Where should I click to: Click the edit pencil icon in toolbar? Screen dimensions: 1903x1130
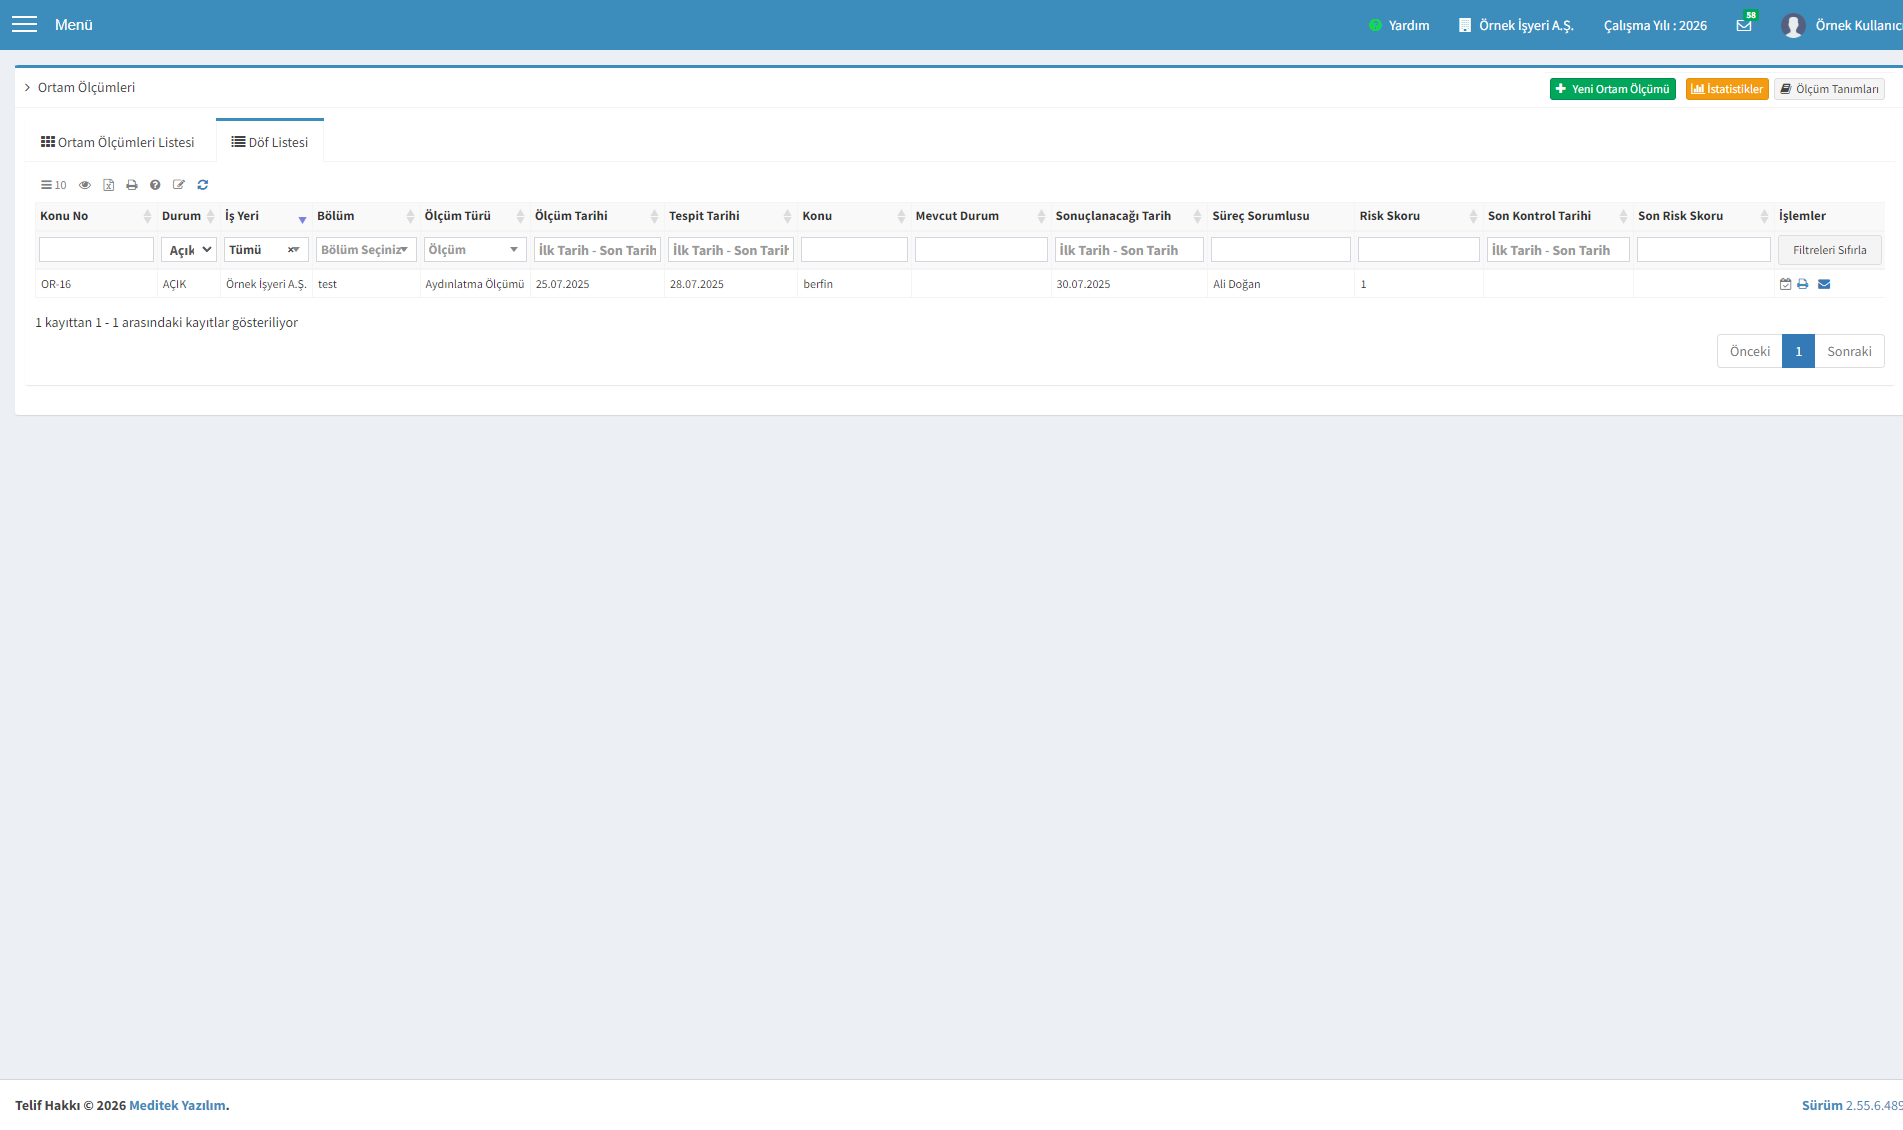pos(179,185)
